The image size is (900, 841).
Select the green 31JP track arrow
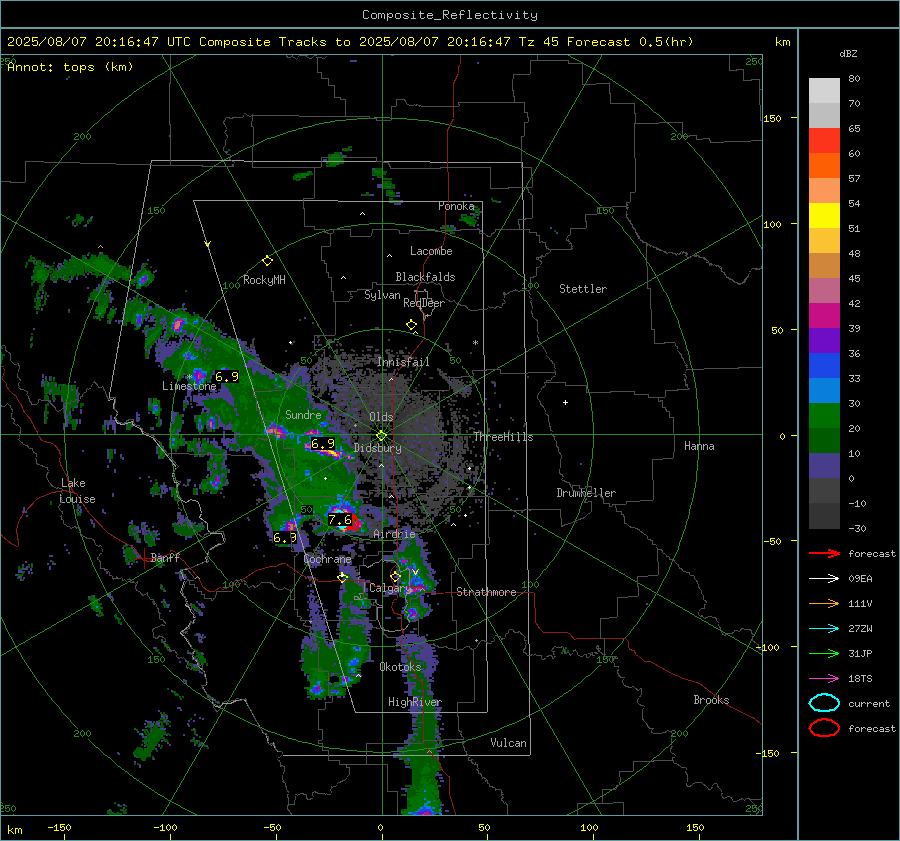(824, 653)
